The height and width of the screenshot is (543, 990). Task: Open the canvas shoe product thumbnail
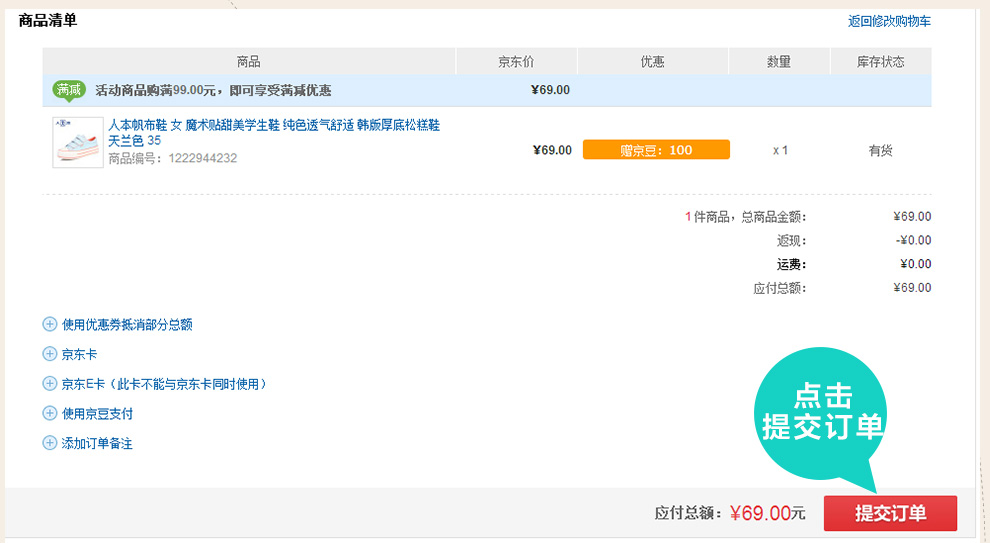[78, 142]
